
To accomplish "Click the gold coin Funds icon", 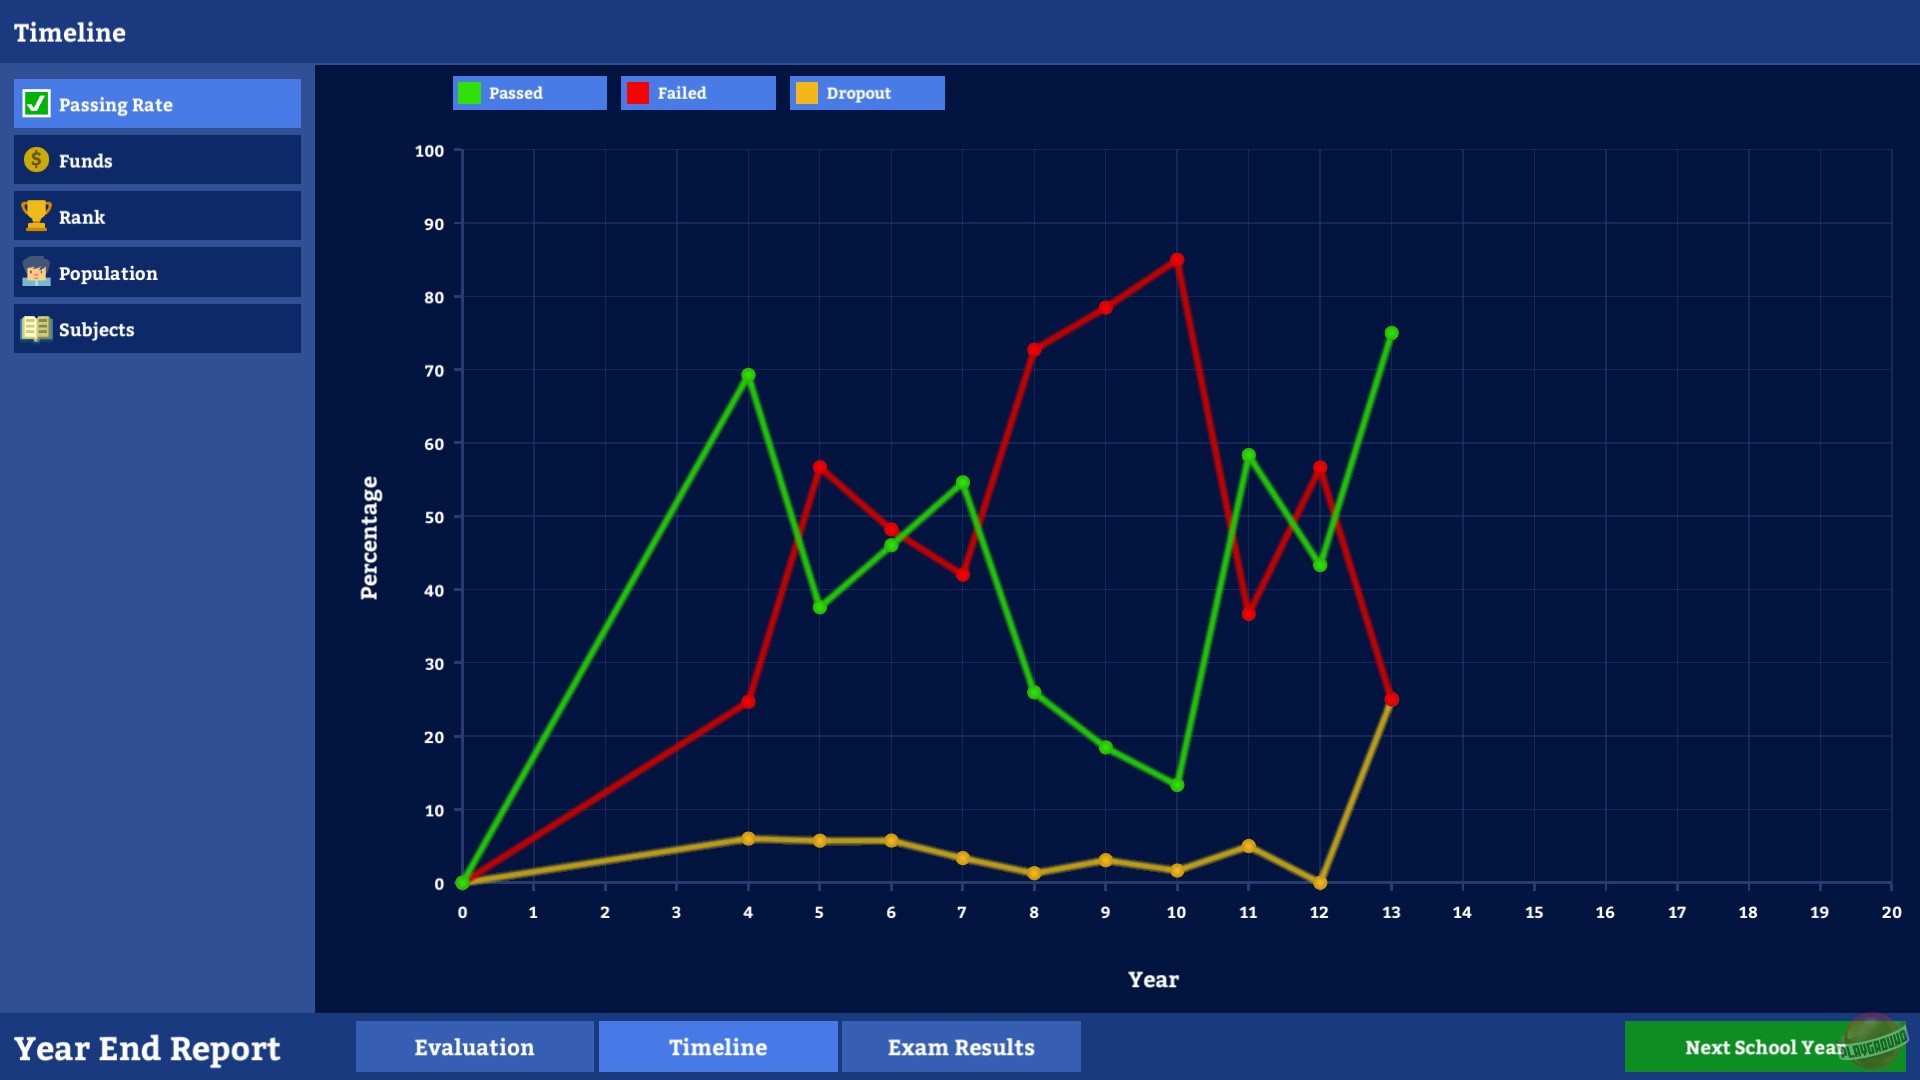I will (36, 160).
